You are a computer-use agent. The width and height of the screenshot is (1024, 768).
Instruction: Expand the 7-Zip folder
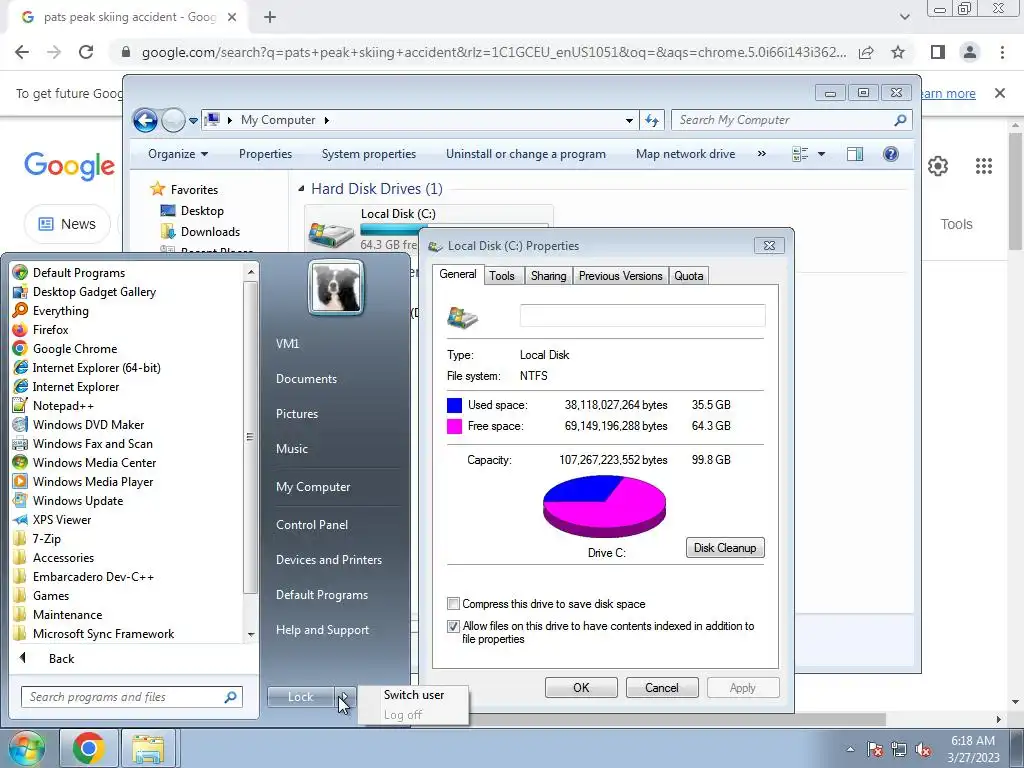pos(46,539)
